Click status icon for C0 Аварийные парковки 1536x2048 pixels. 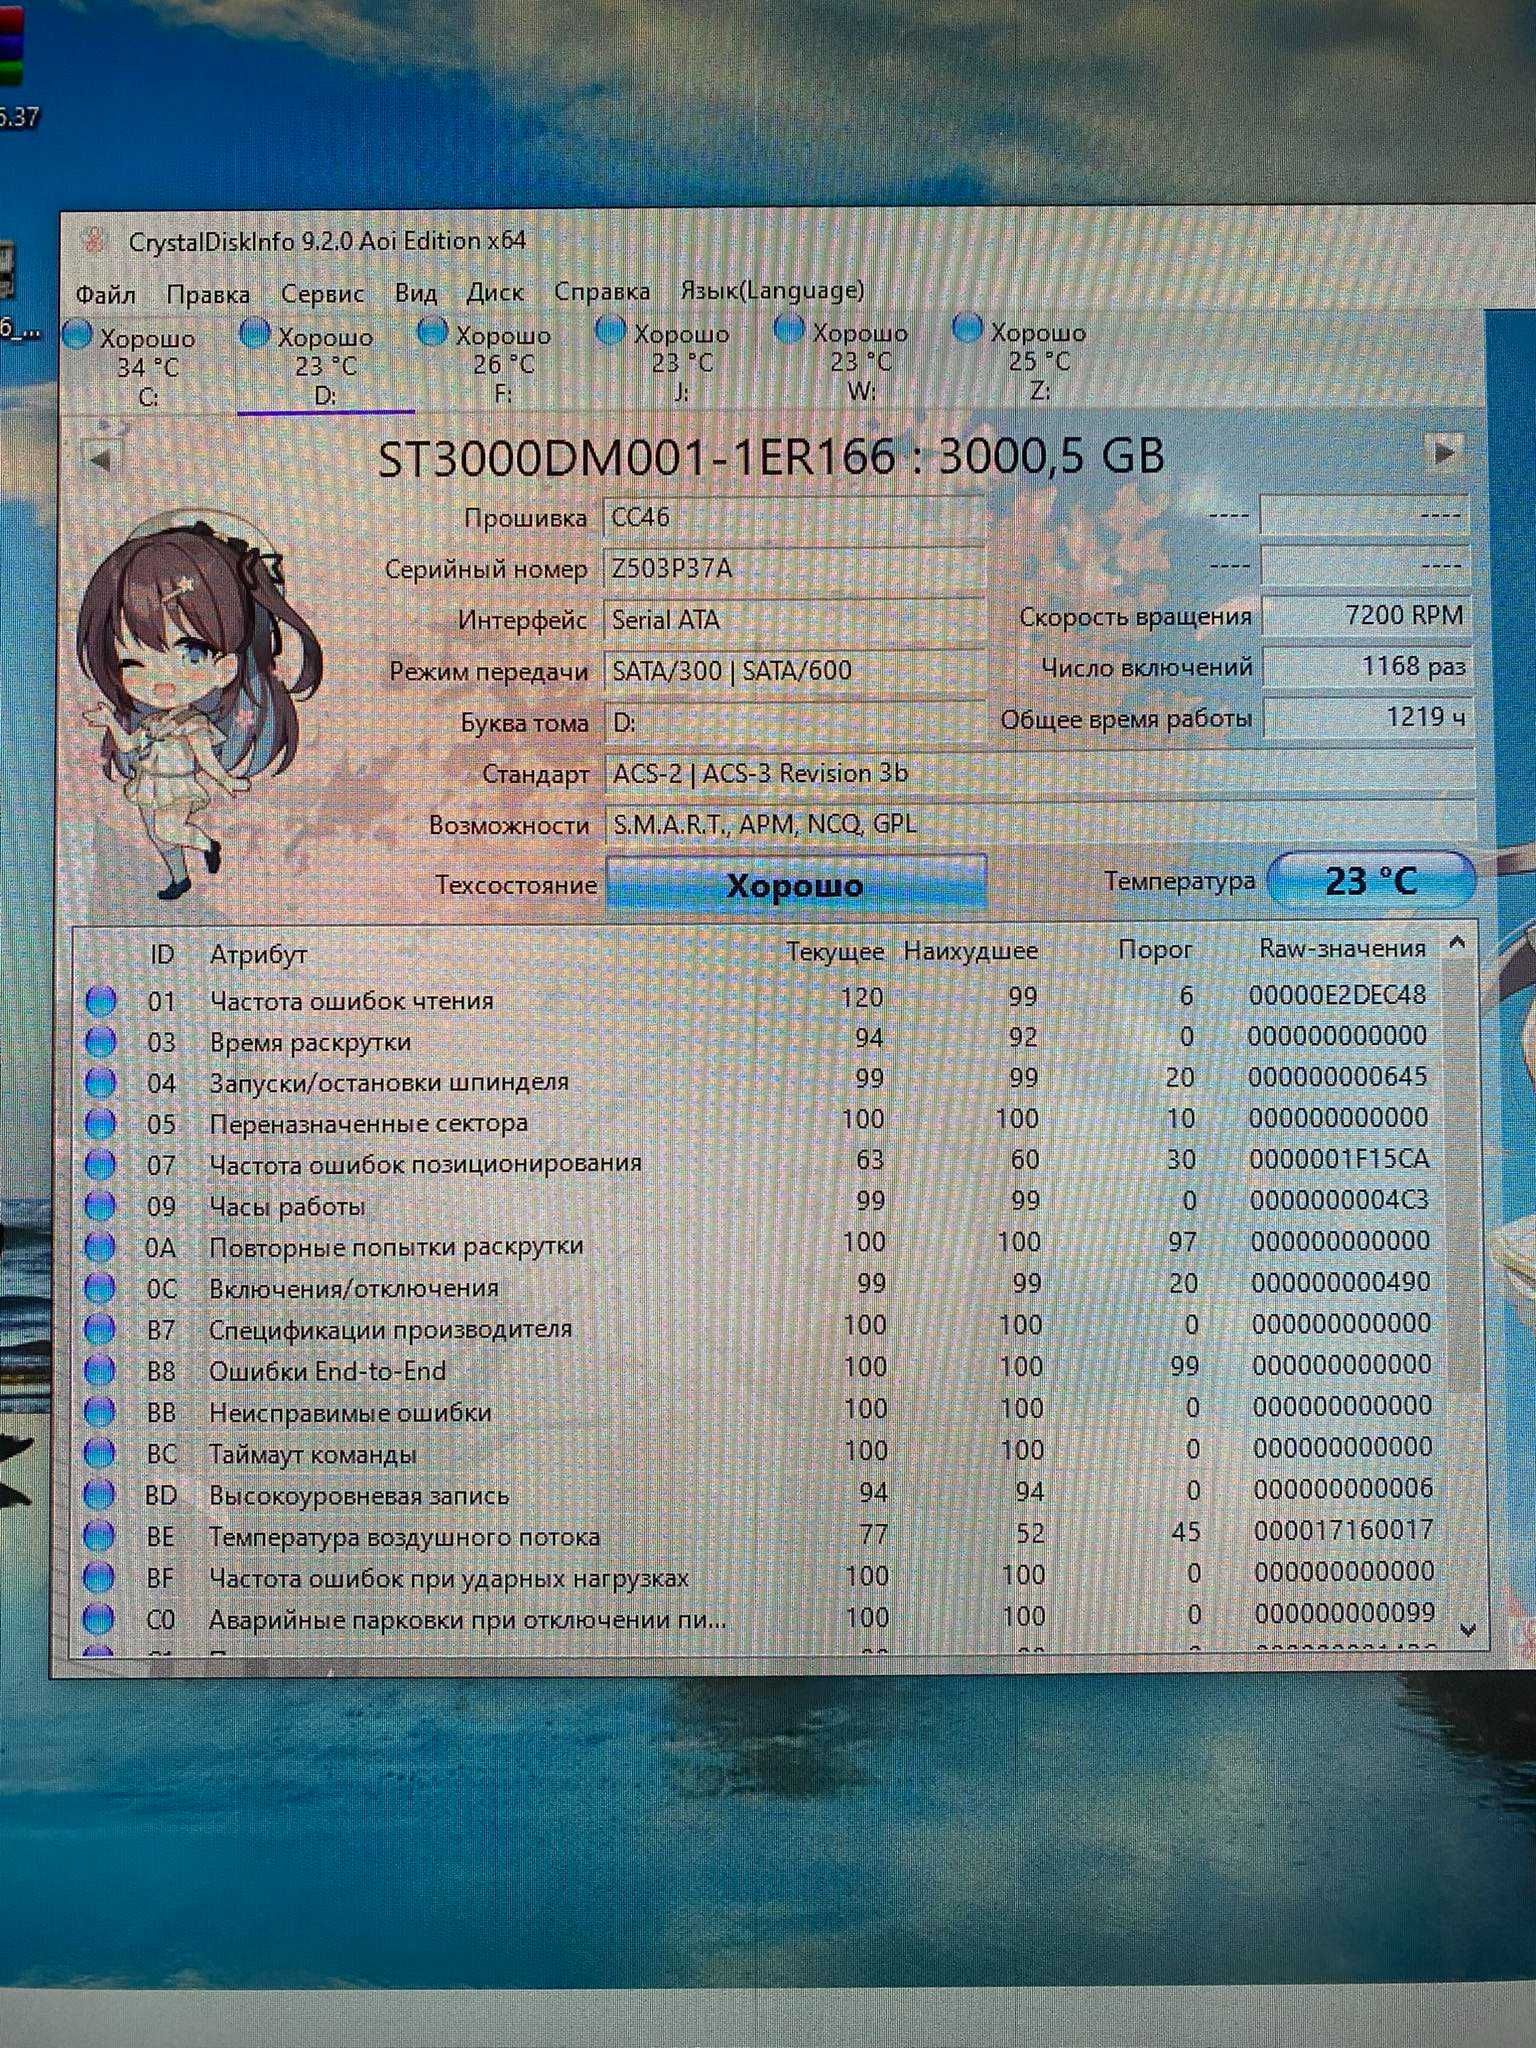pyautogui.click(x=99, y=1618)
